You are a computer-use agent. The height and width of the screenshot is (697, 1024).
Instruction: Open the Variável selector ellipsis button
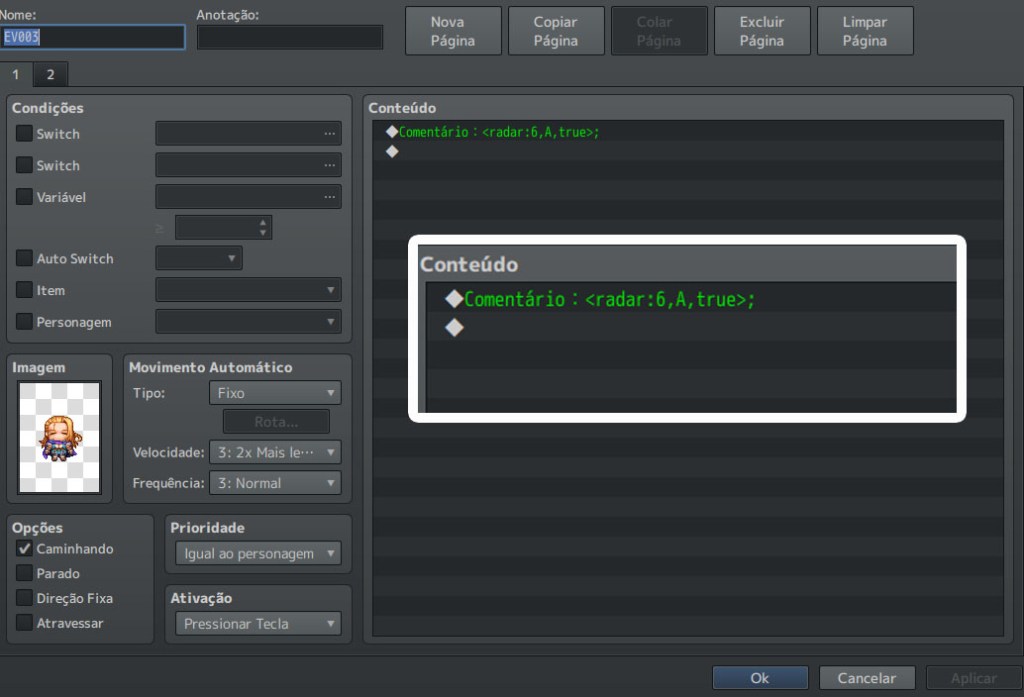point(329,197)
